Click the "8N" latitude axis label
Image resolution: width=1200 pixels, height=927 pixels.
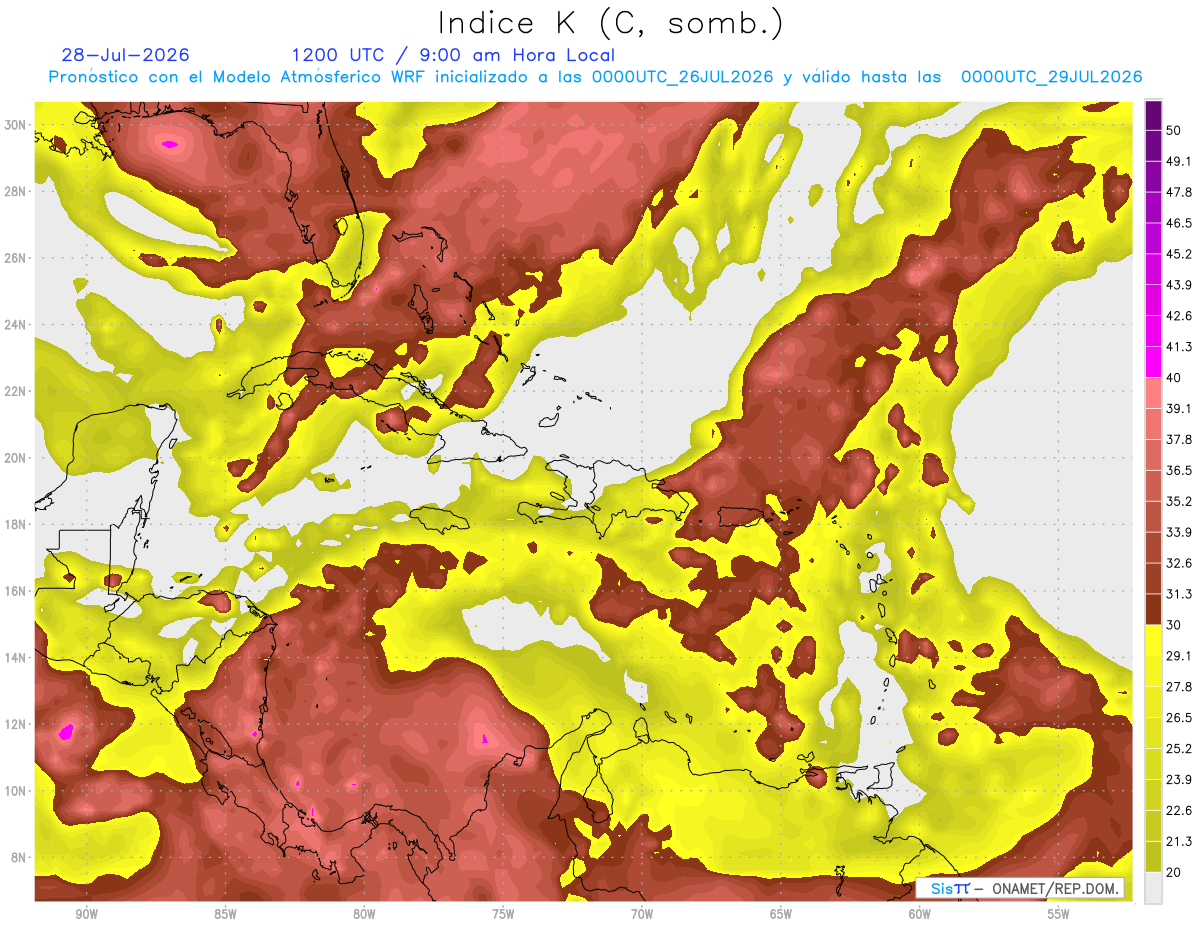click(20, 858)
